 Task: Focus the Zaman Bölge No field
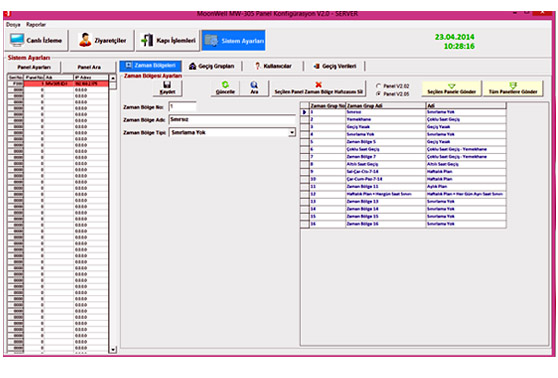182,106
